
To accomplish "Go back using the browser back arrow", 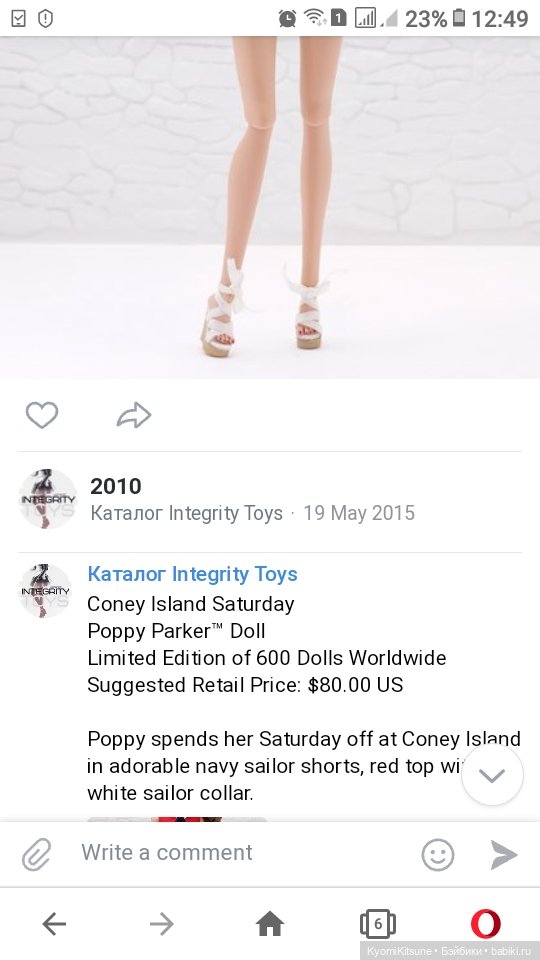I will 54,923.
